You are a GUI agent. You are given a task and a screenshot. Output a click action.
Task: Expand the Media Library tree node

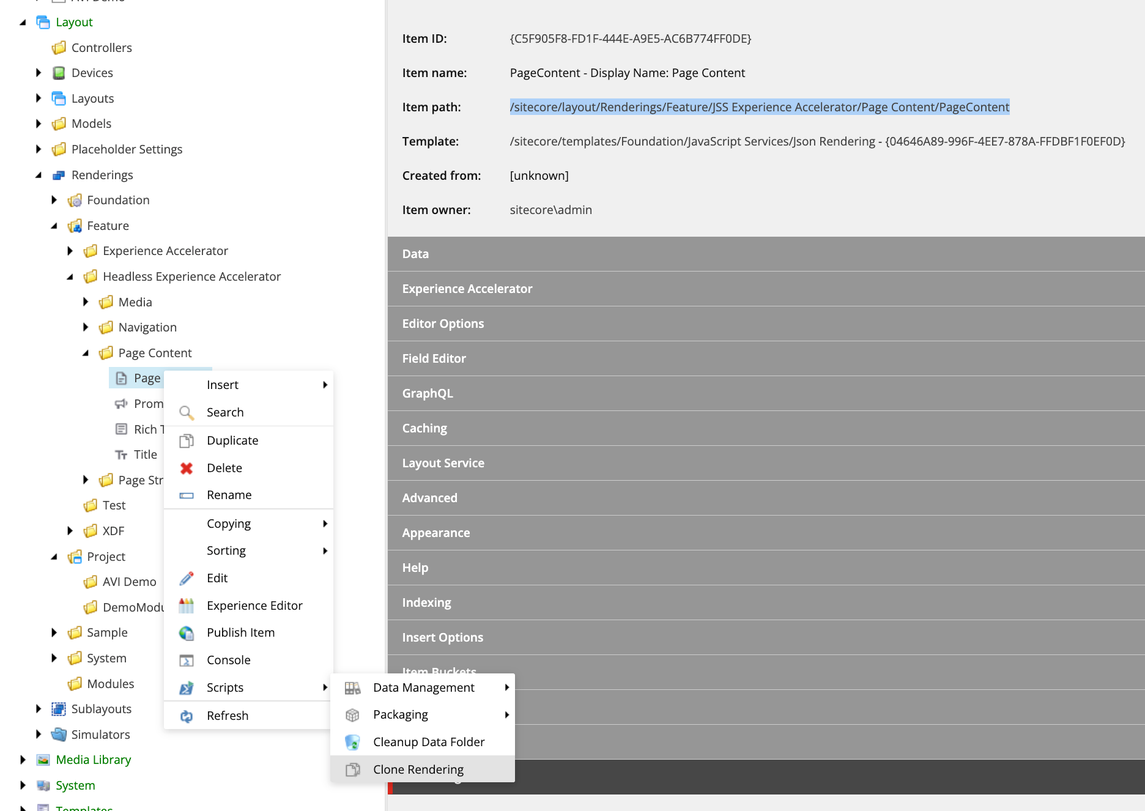click(23, 760)
